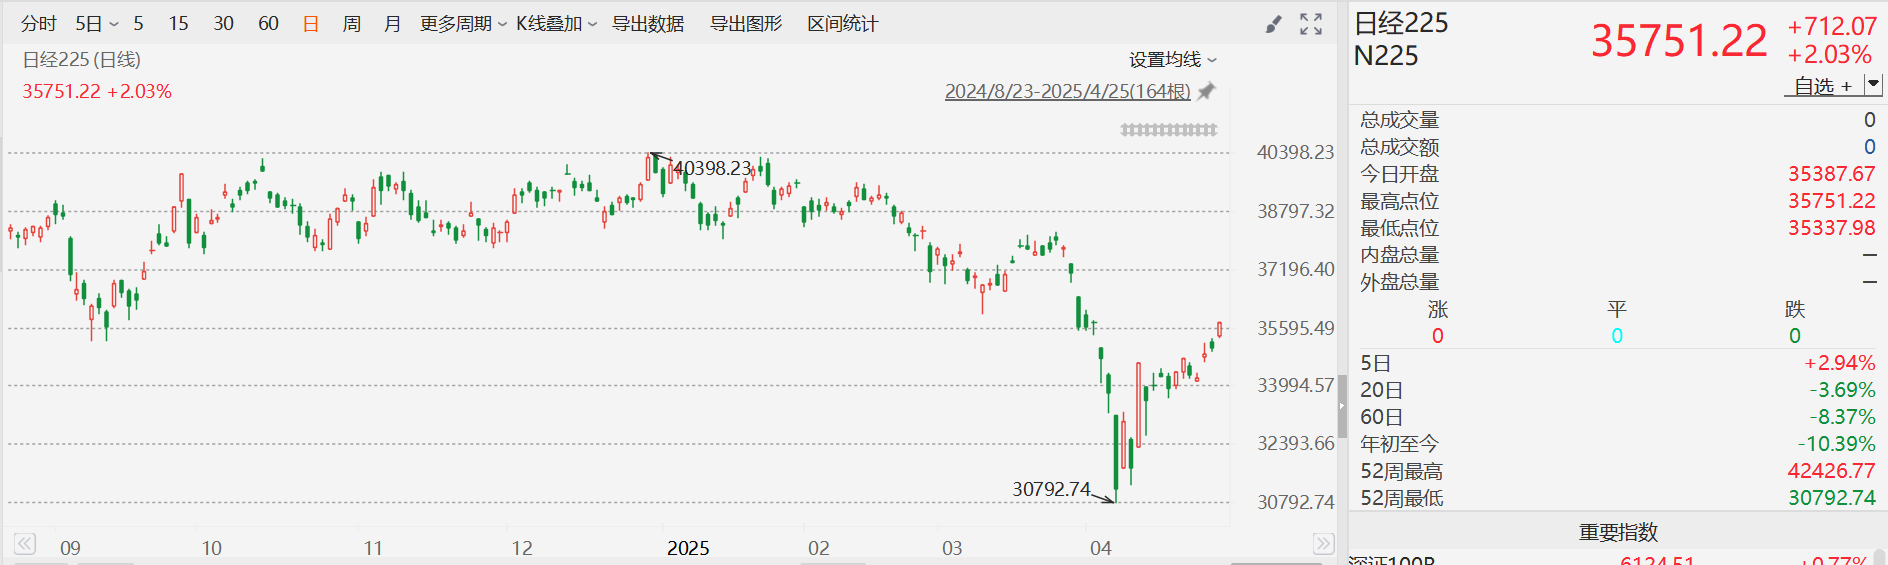Image resolution: width=1888 pixels, height=565 pixels.
Task: Add to watchlist with 自选 +
Action: pyautogui.click(x=1822, y=86)
